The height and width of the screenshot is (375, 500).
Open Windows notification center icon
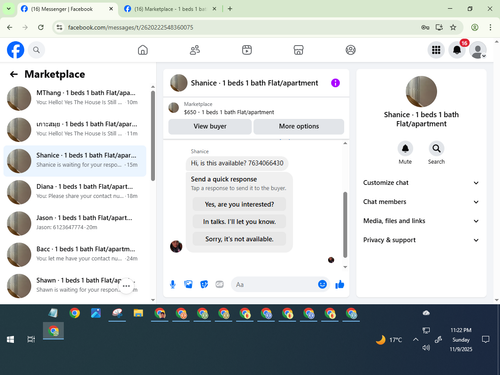click(x=486, y=340)
